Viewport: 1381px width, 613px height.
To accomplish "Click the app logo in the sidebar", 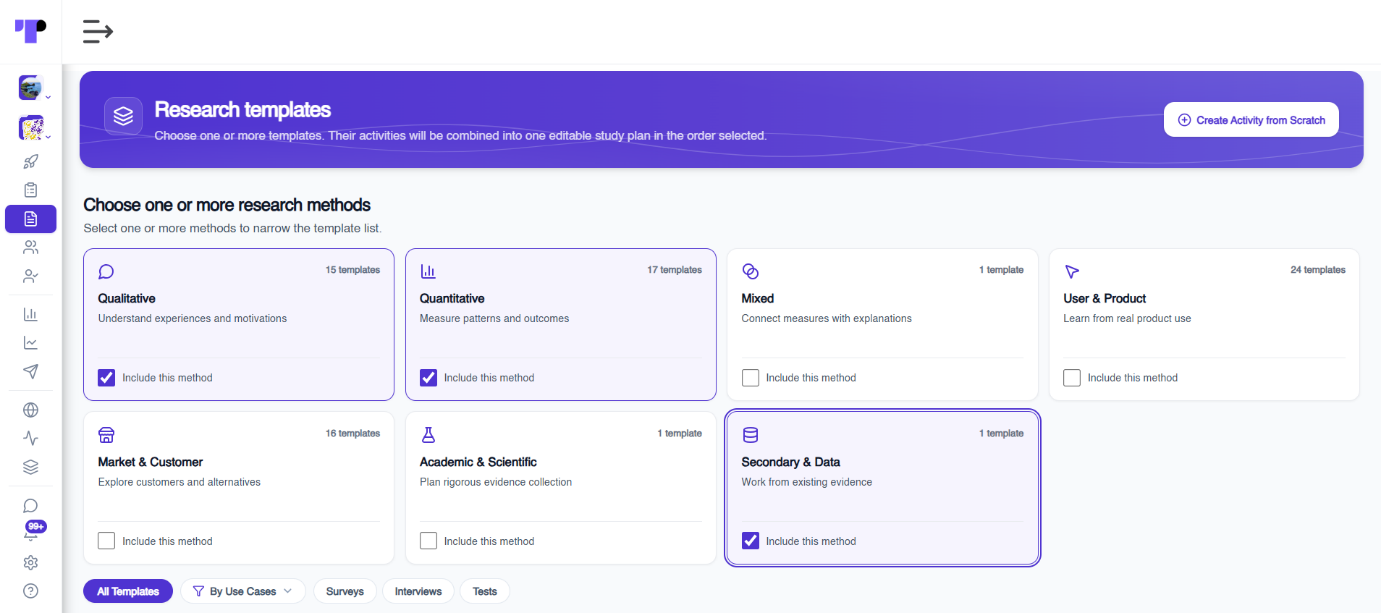I will click(30, 31).
